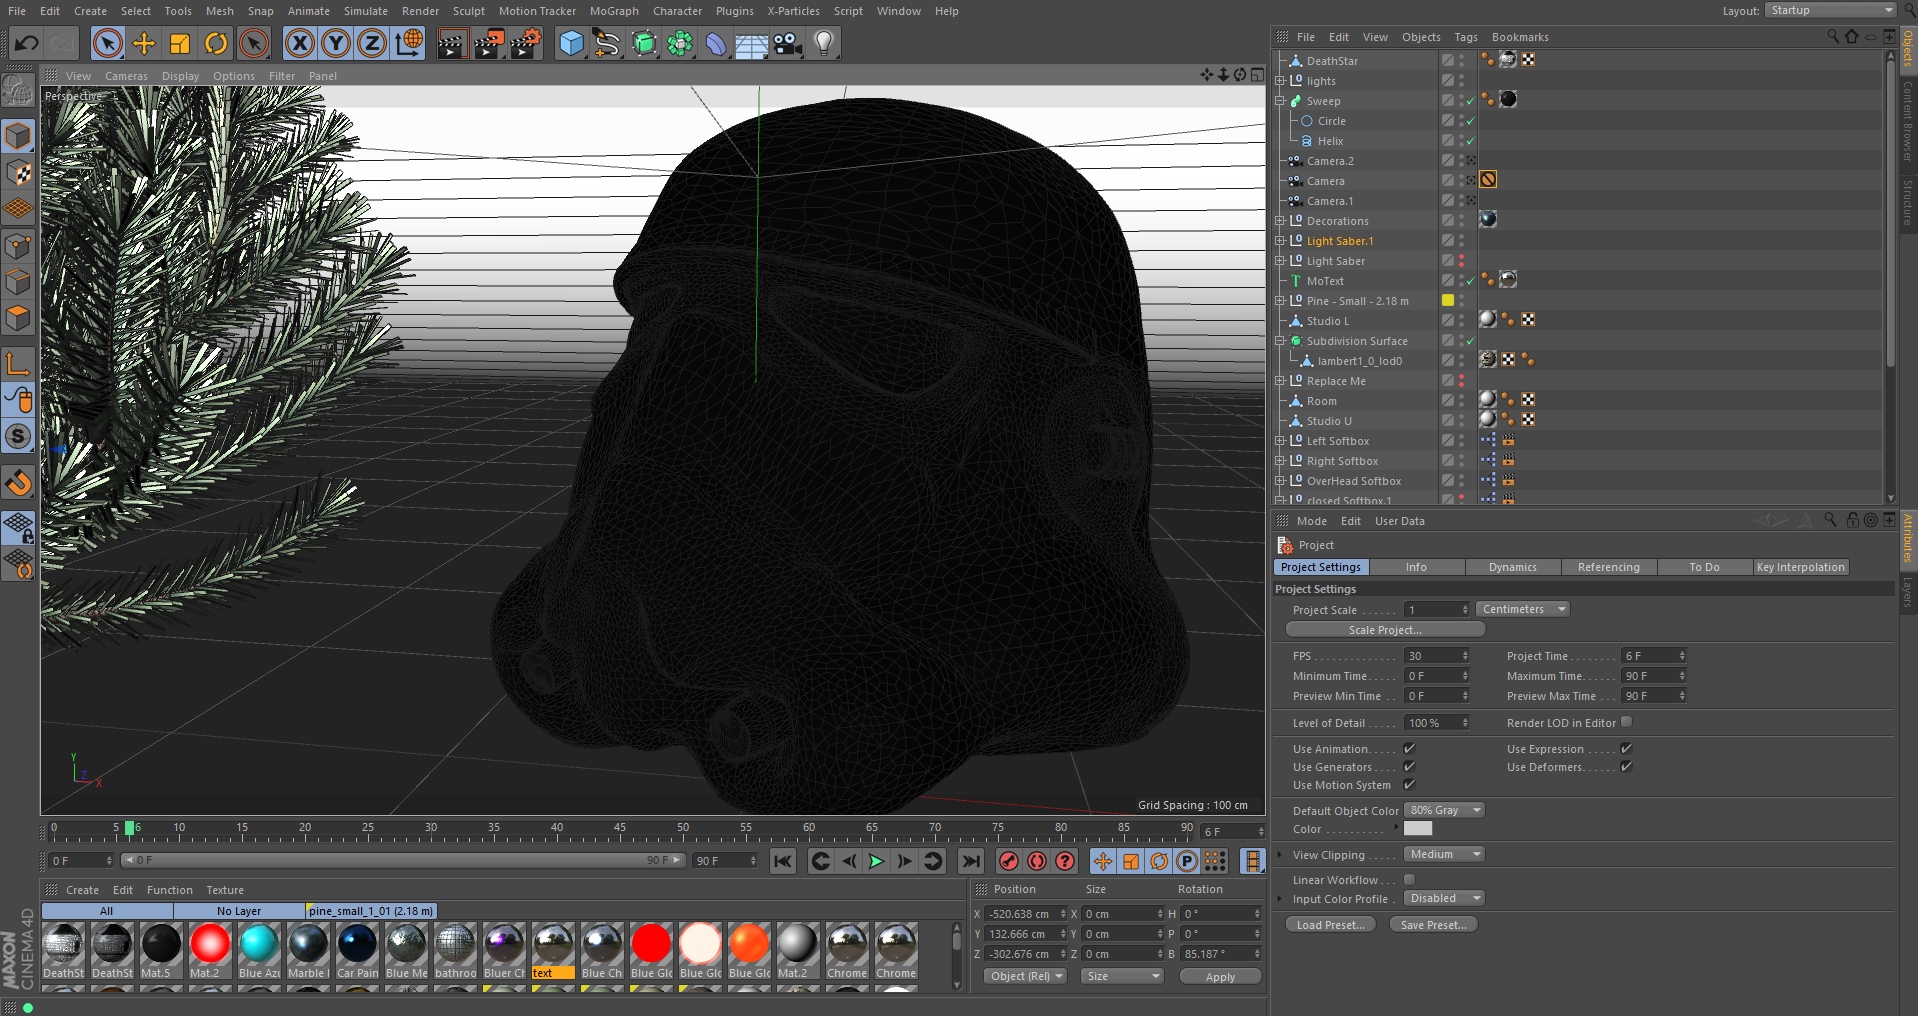Click the green array modeling icon
Viewport: 1918px width, 1016px height.
[680, 43]
